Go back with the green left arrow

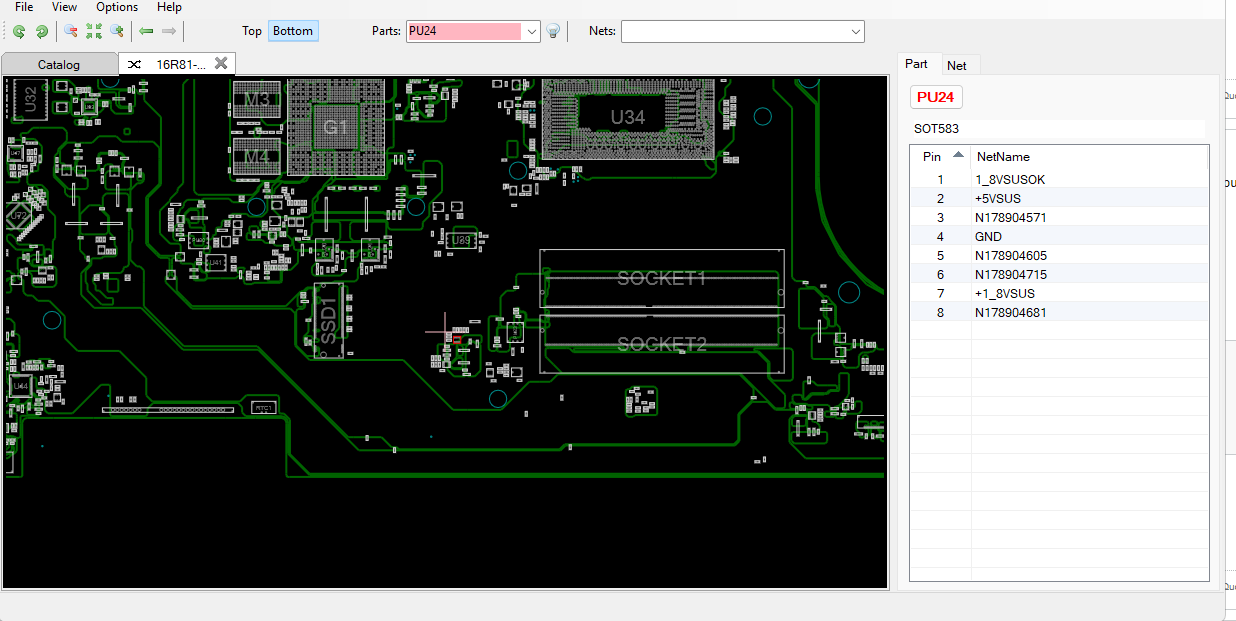[x=146, y=31]
